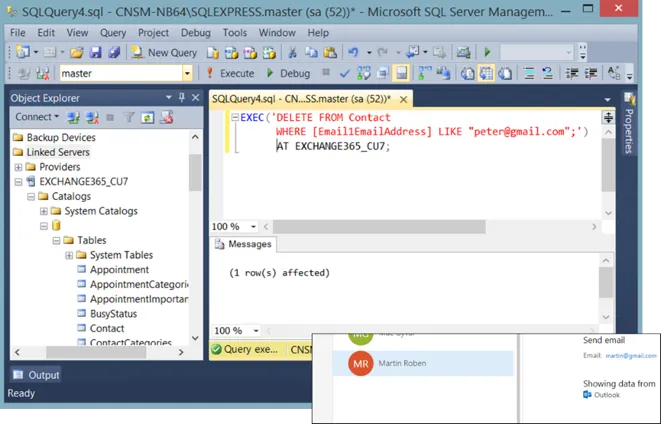Image resolution: width=661 pixels, height=424 pixels.
Task: Click Uncomment selected lines icon
Action: click(x=547, y=73)
